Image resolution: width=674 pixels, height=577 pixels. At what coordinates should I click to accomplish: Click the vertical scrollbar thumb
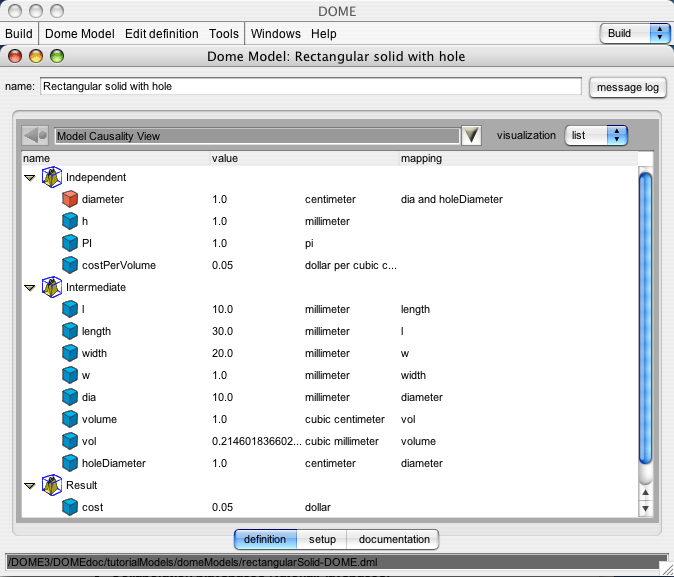645,318
